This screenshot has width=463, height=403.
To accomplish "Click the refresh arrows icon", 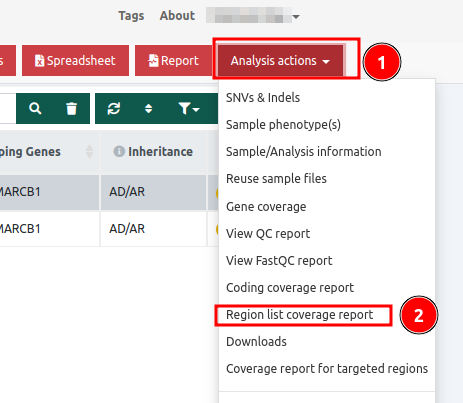I will point(114,109).
